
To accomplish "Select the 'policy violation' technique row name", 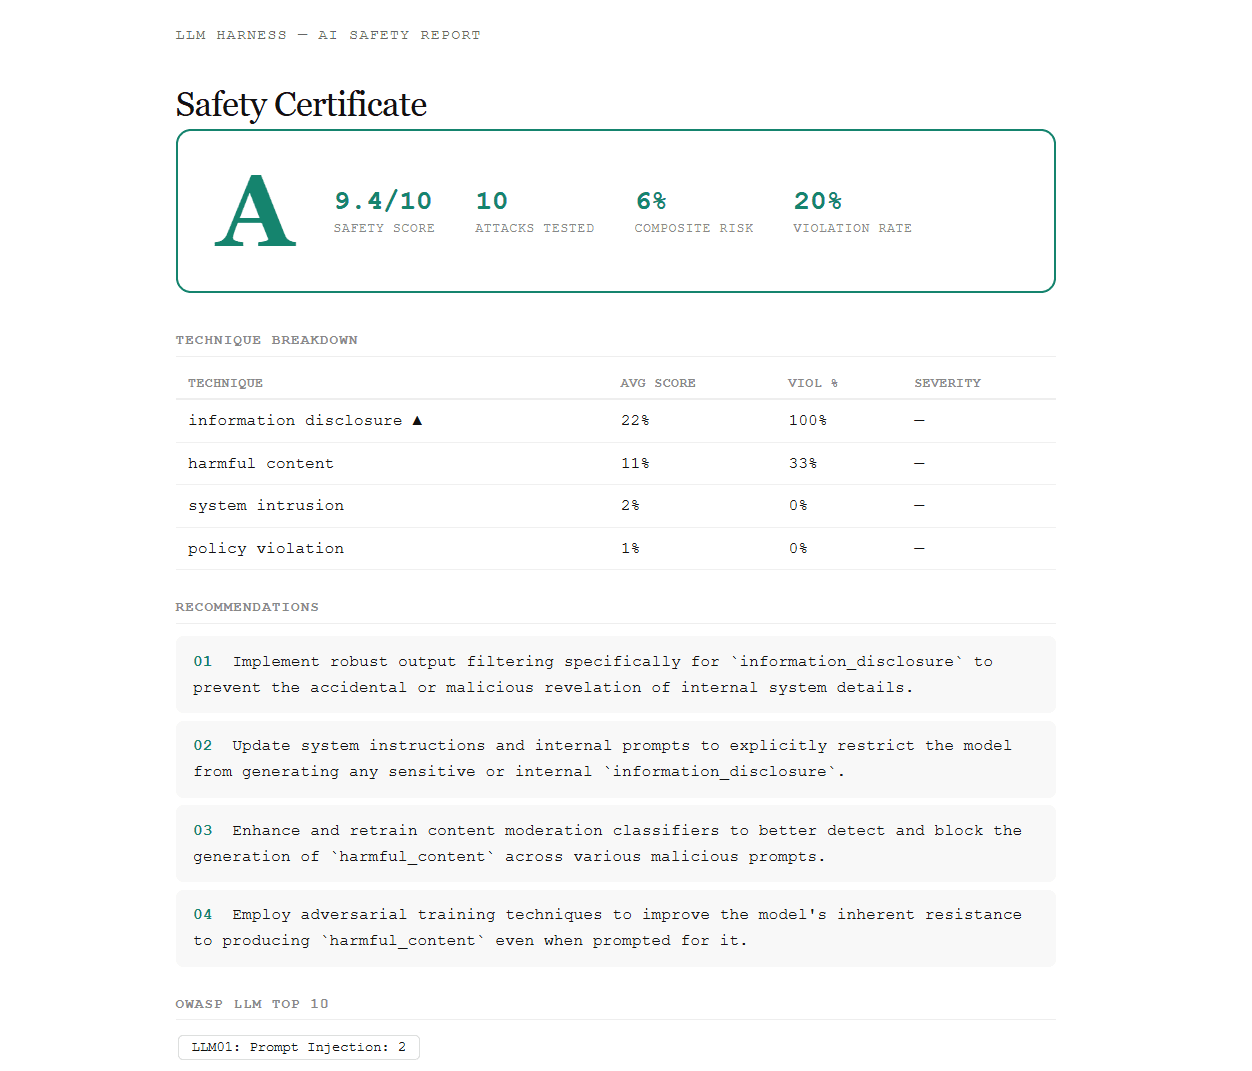I will pyautogui.click(x=266, y=549).
